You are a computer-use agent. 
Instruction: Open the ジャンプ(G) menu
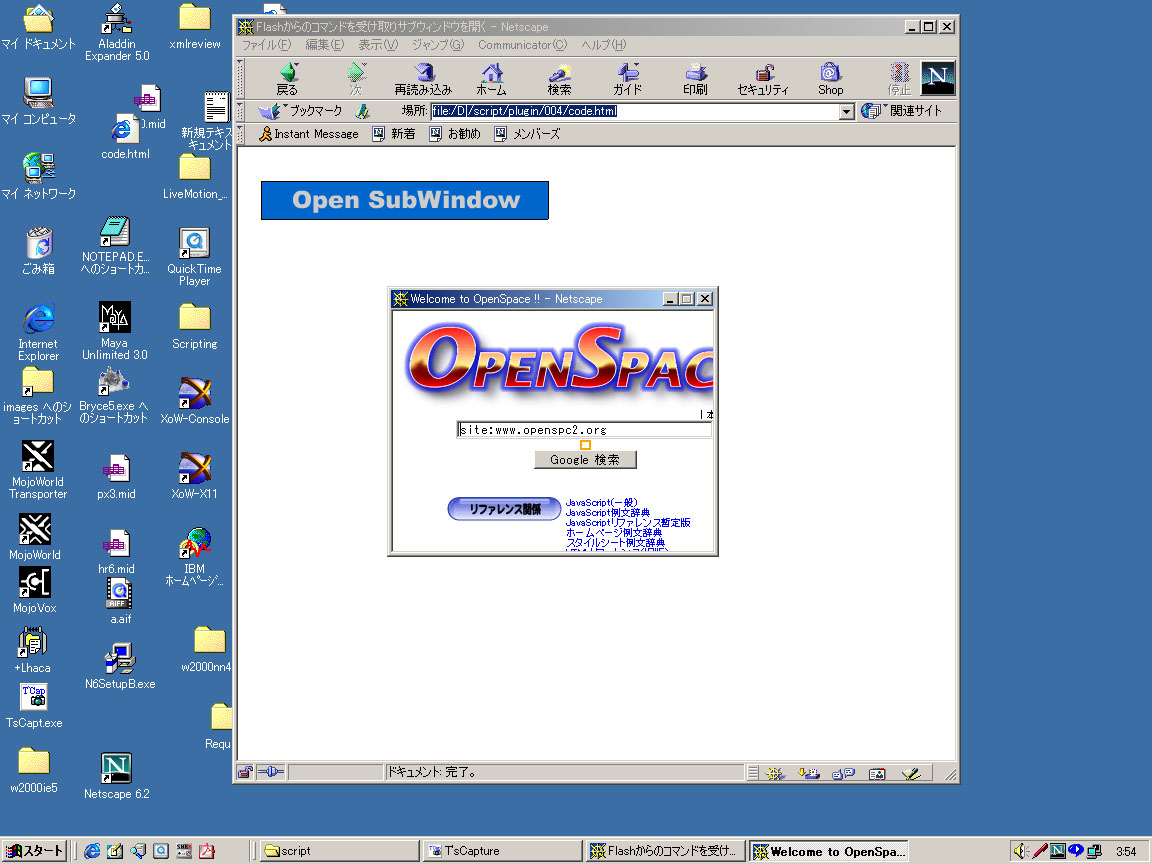438,45
